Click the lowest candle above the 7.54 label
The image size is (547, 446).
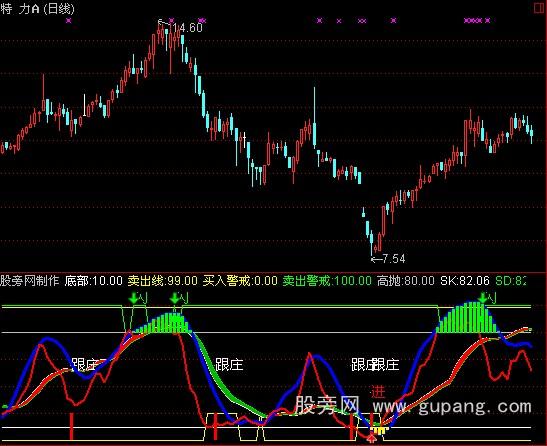point(372,243)
